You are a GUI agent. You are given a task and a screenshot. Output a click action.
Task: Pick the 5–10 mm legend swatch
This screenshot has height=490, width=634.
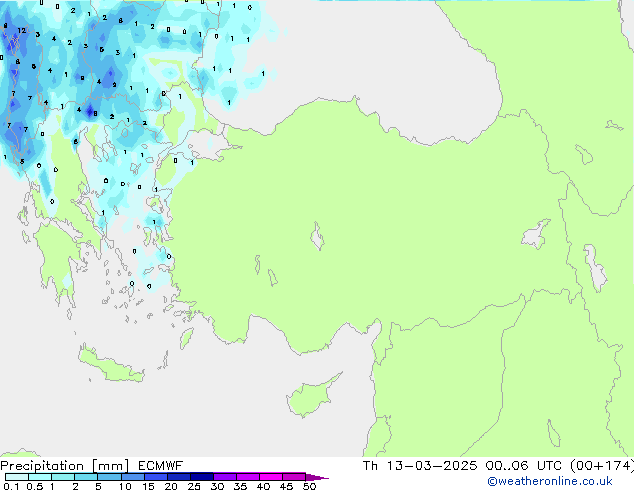(x=109, y=477)
